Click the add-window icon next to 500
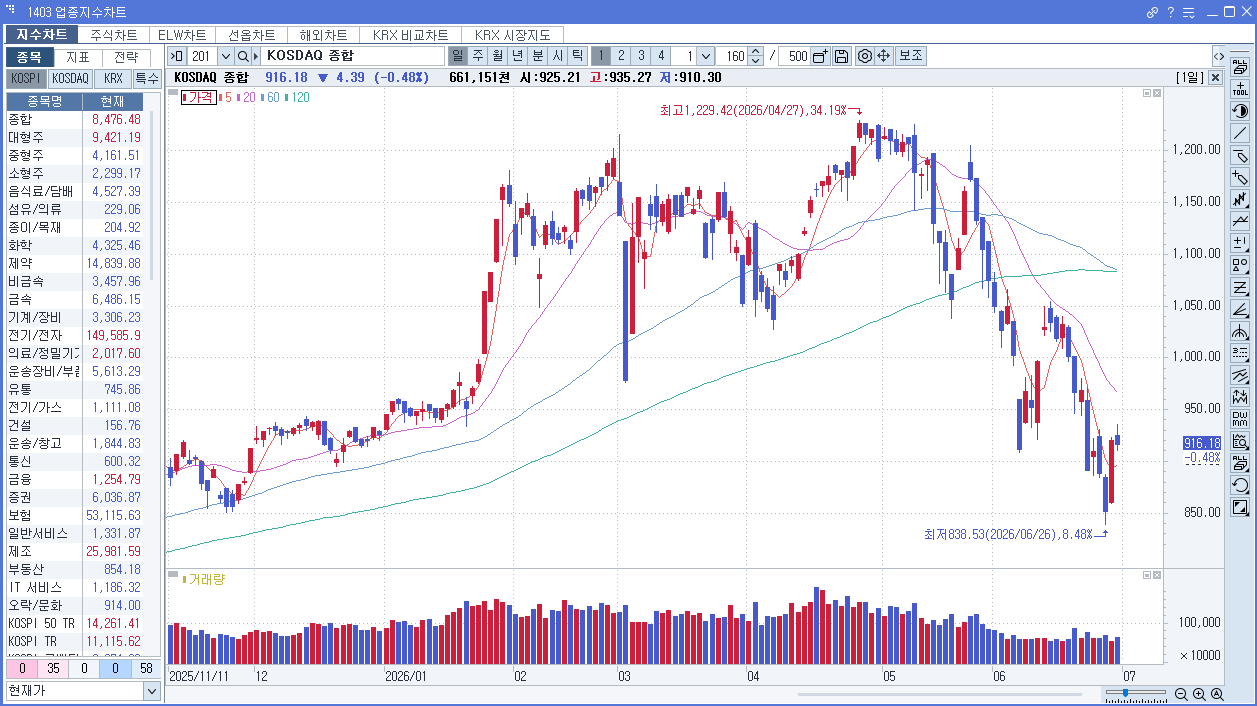Screen dimensions: 1257x706 [x=820, y=56]
